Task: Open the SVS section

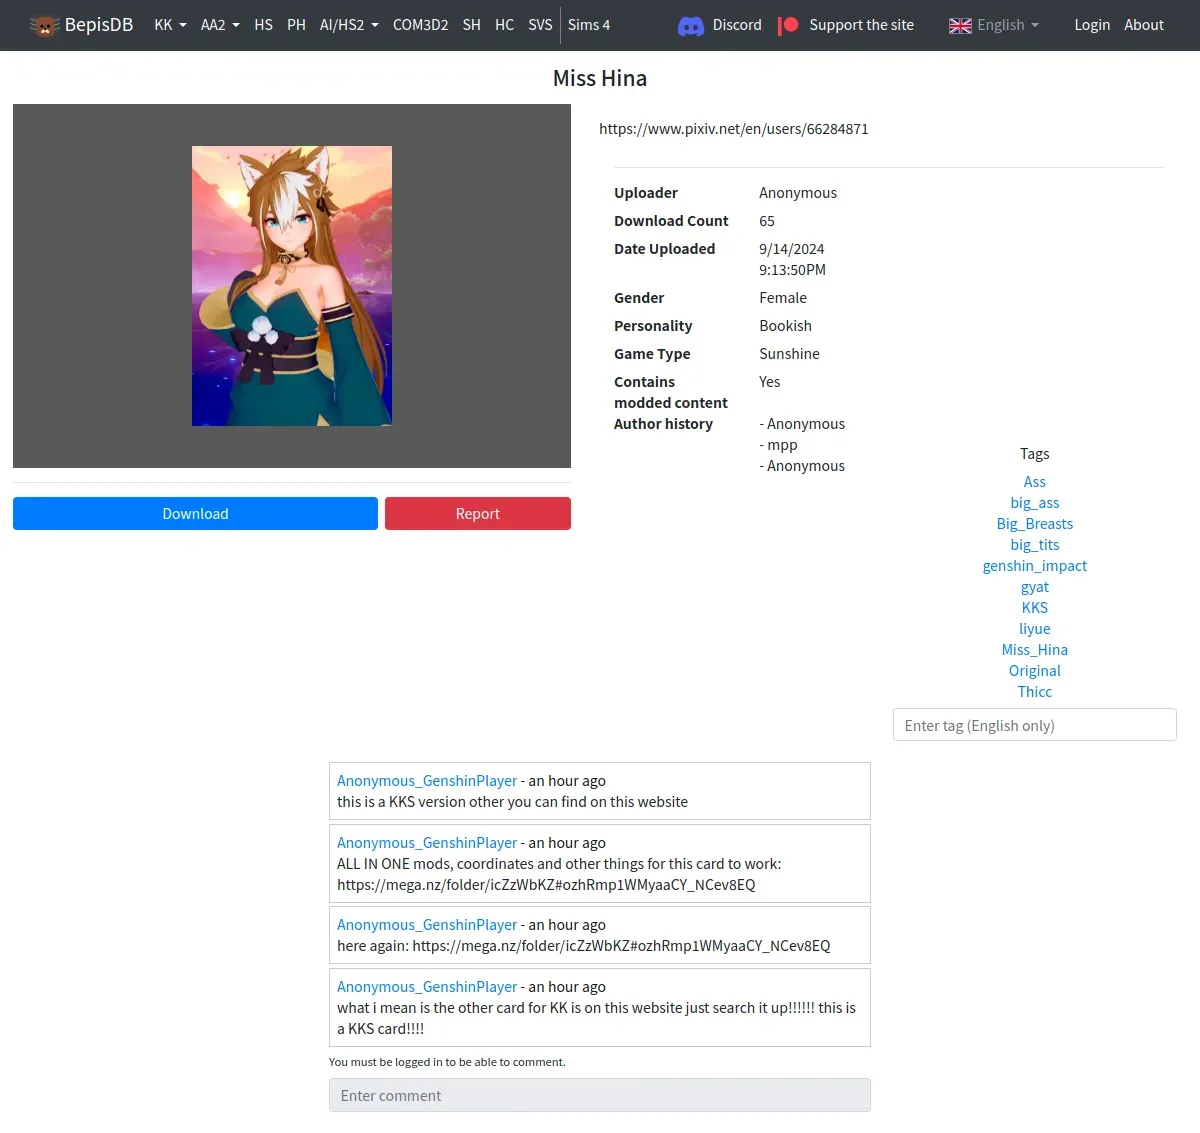Action: 540,25
